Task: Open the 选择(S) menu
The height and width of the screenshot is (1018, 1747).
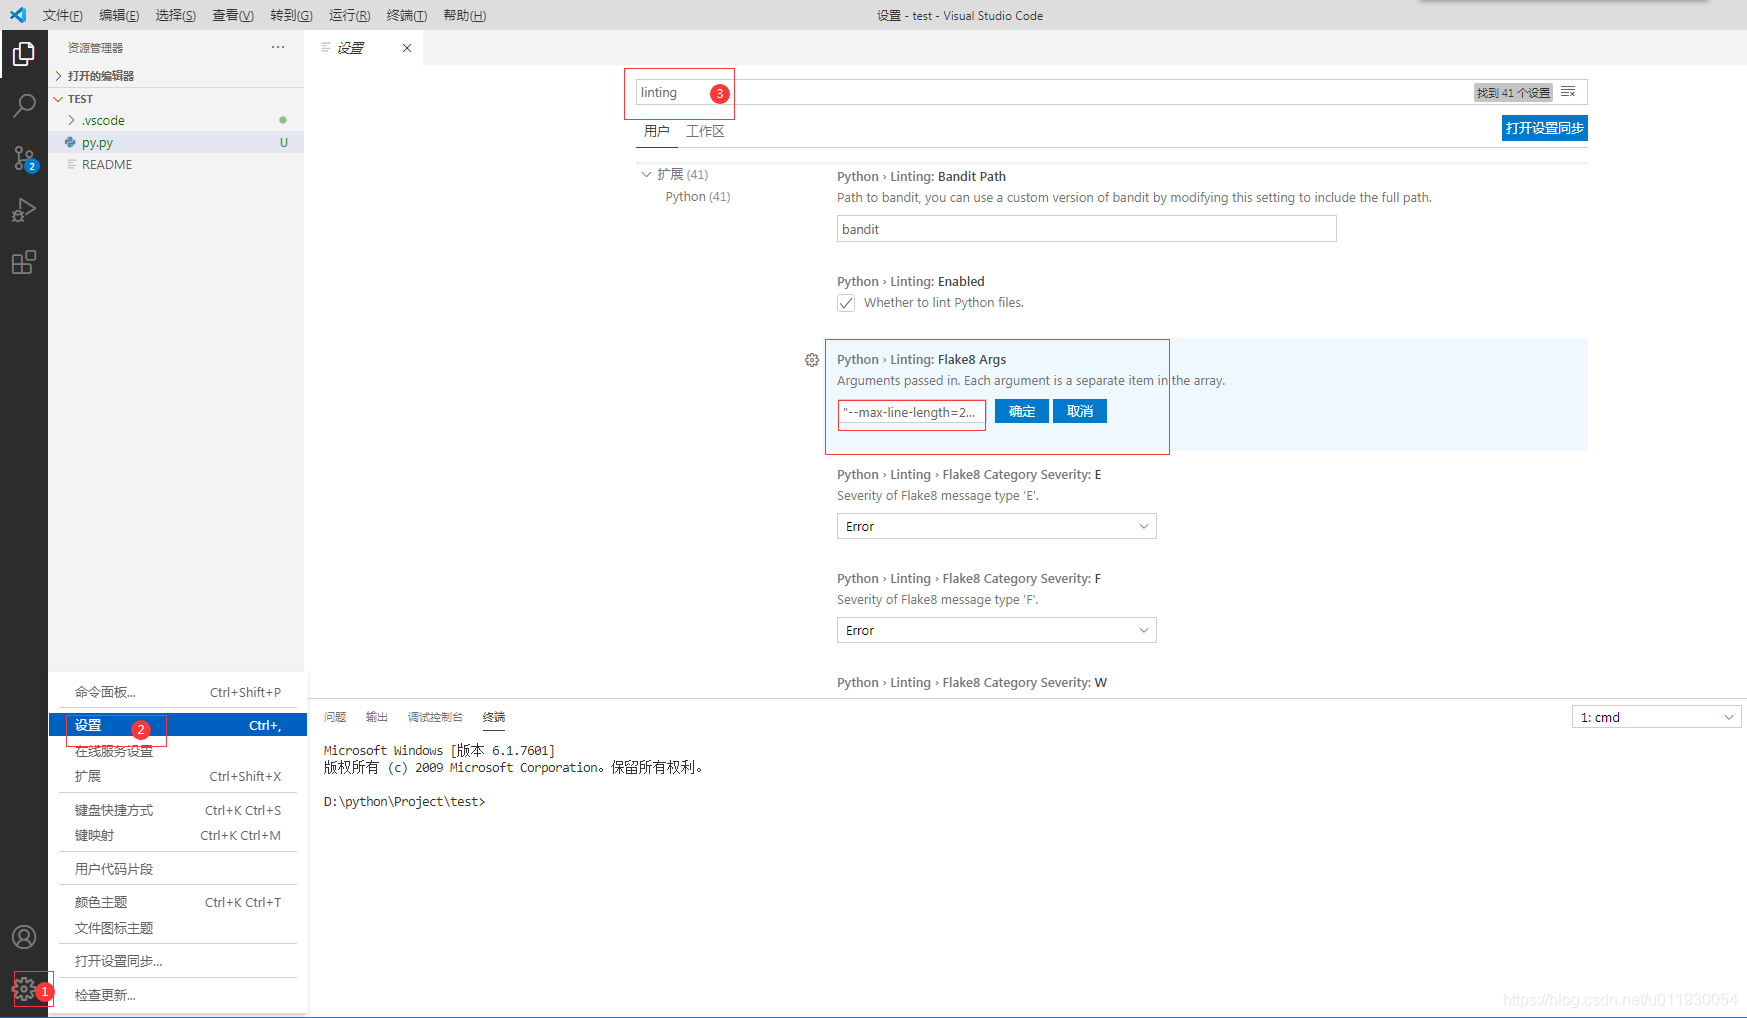Action: [x=176, y=15]
